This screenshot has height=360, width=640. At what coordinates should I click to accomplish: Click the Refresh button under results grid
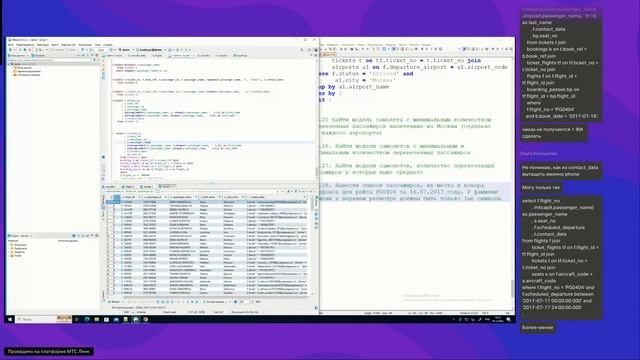click(114, 302)
